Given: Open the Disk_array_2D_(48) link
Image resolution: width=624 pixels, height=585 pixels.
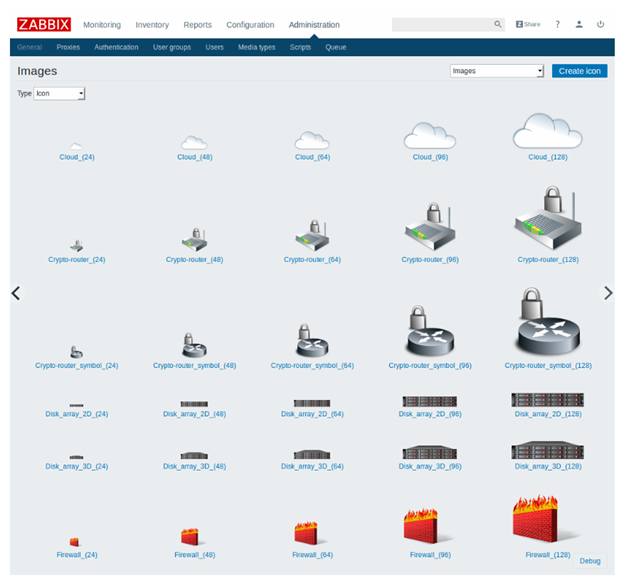Looking at the screenshot, I should pos(194,414).
